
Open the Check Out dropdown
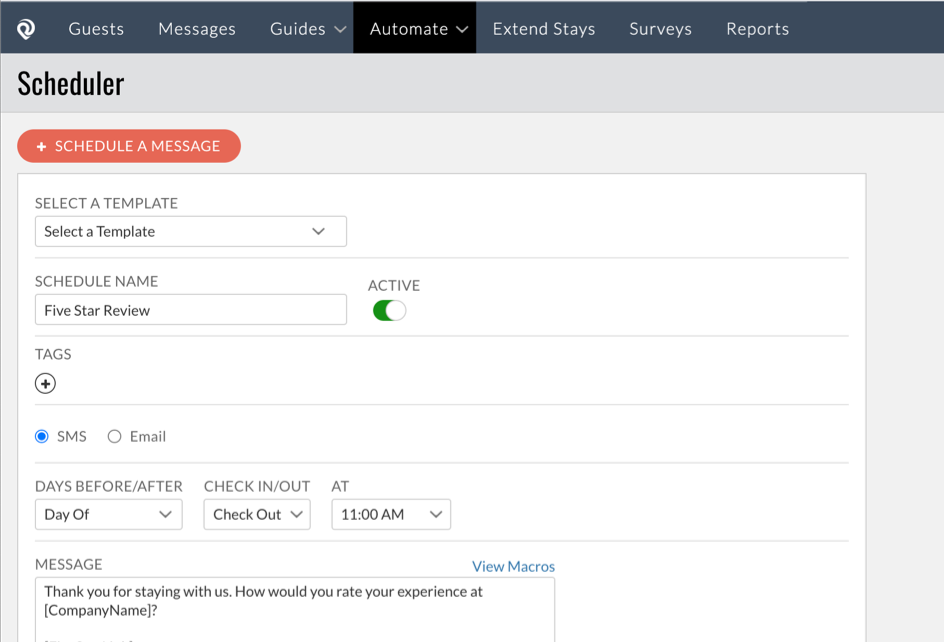[x=256, y=514]
